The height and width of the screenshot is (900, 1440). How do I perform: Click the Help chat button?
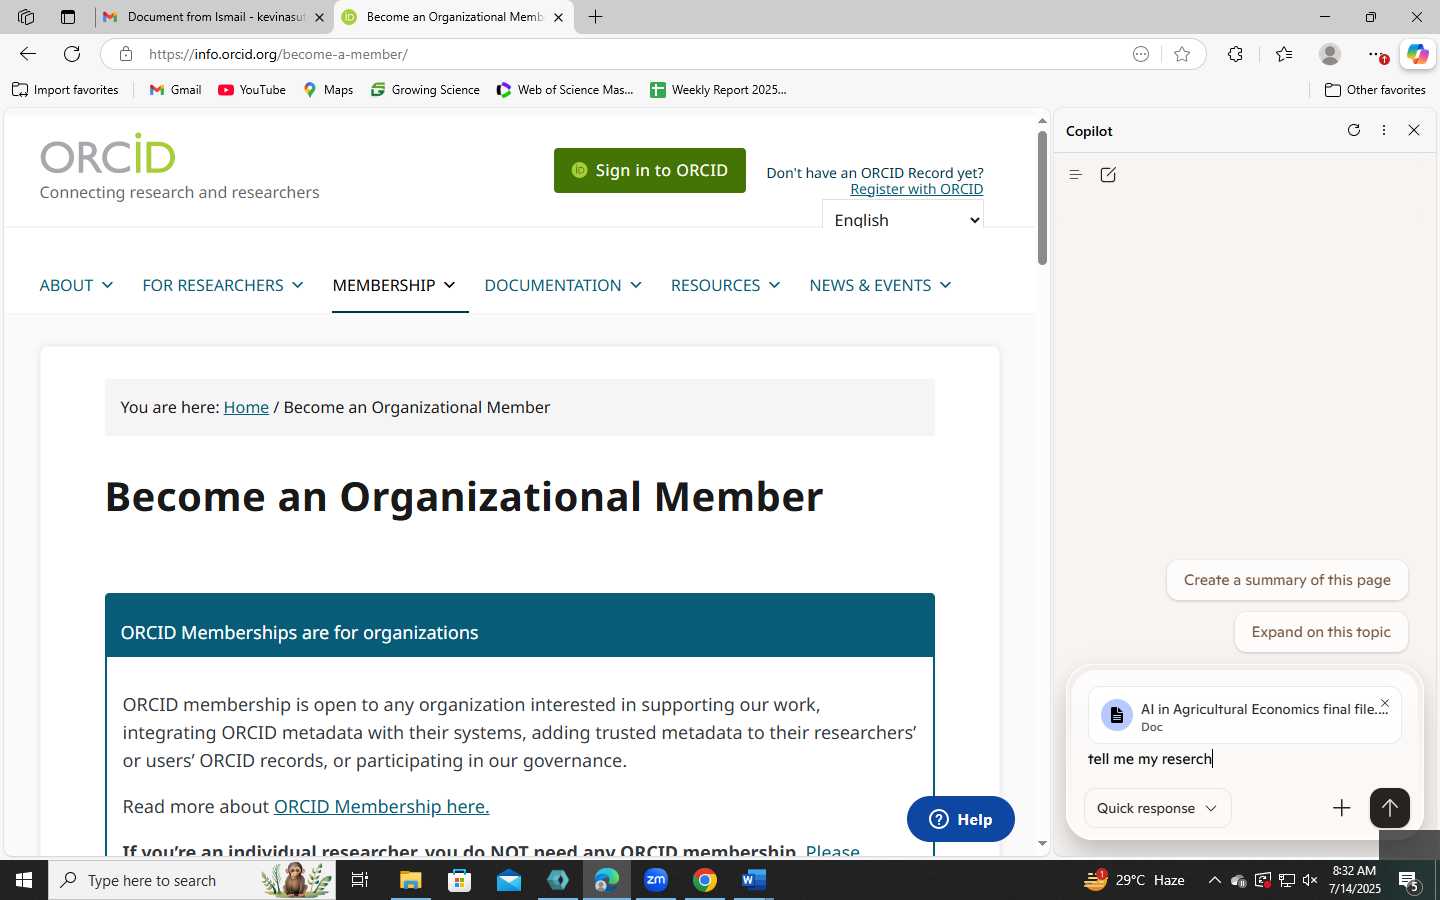point(961,819)
